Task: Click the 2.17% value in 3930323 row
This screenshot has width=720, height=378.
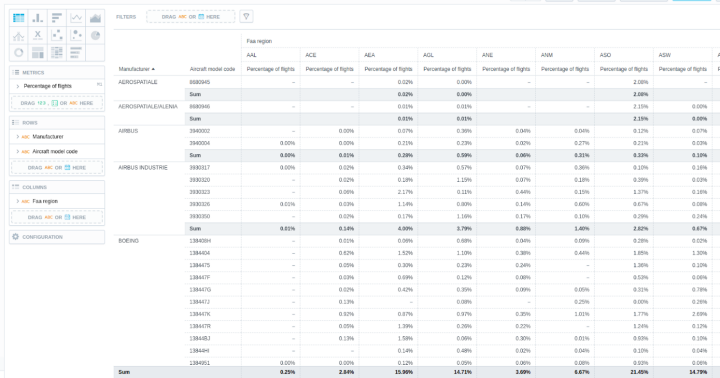Action: coord(405,192)
